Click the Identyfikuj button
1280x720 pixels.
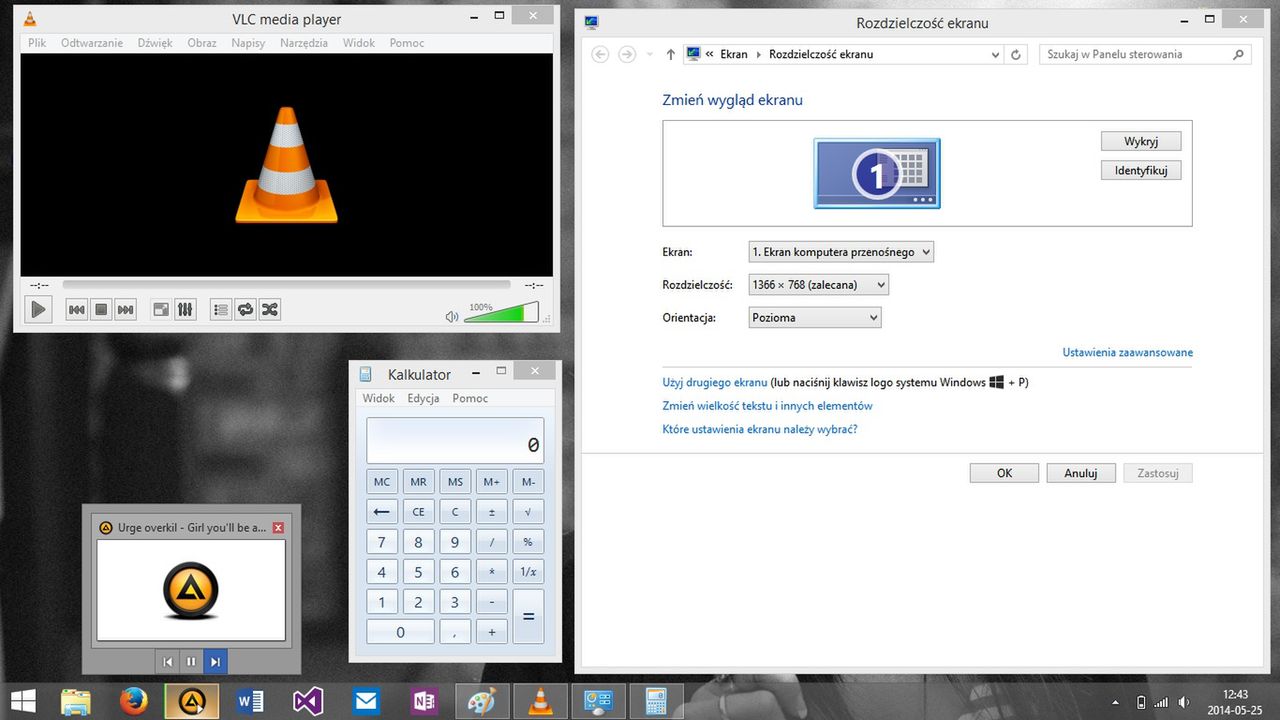click(1141, 171)
